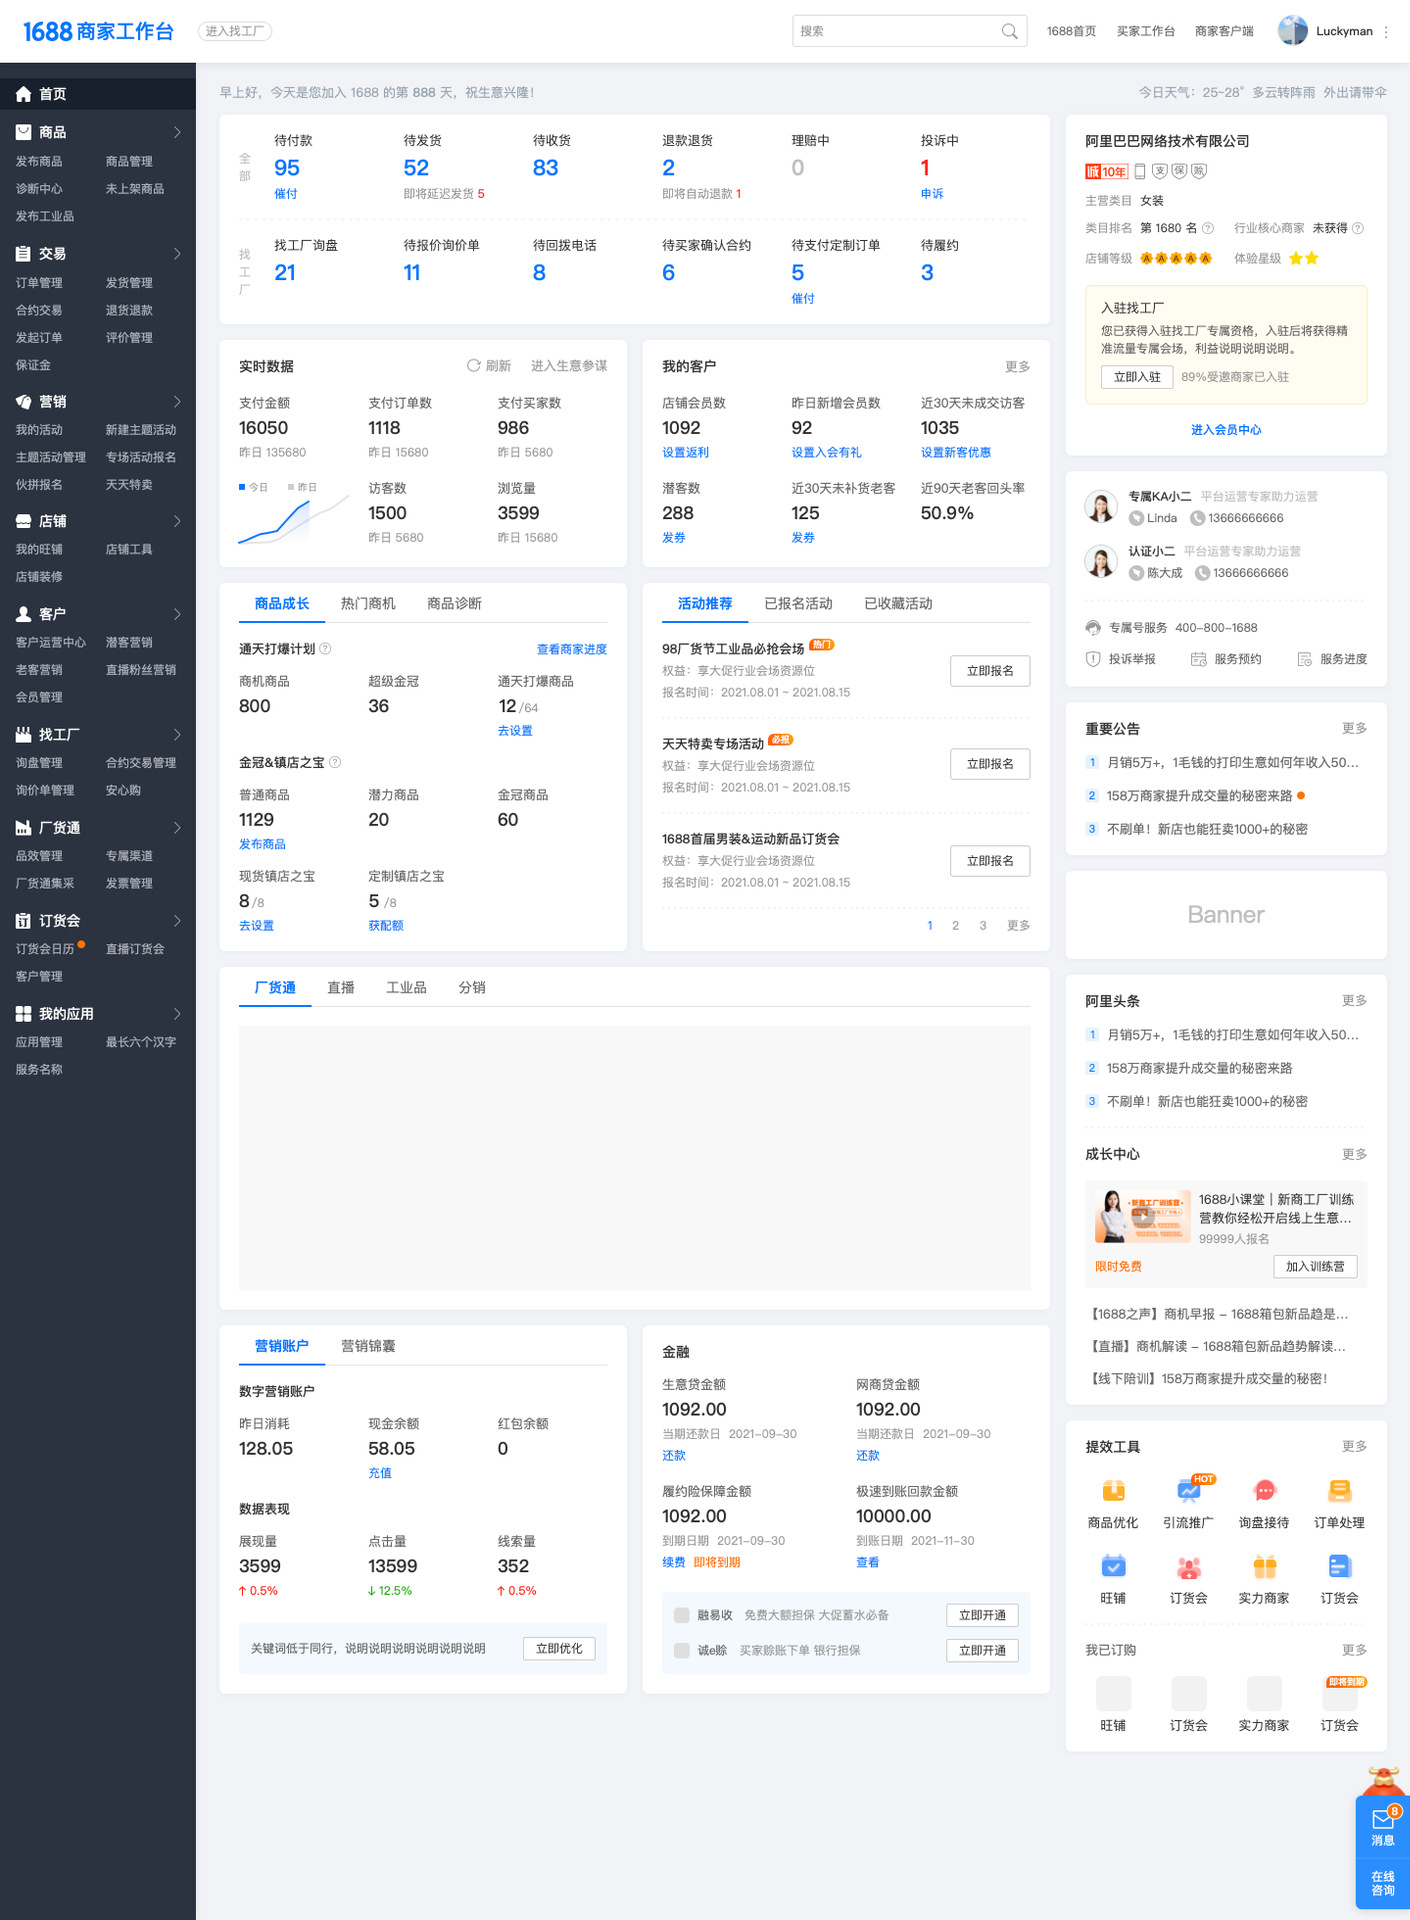Expand the 交易 sidebar section chevron

pyautogui.click(x=177, y=254)
